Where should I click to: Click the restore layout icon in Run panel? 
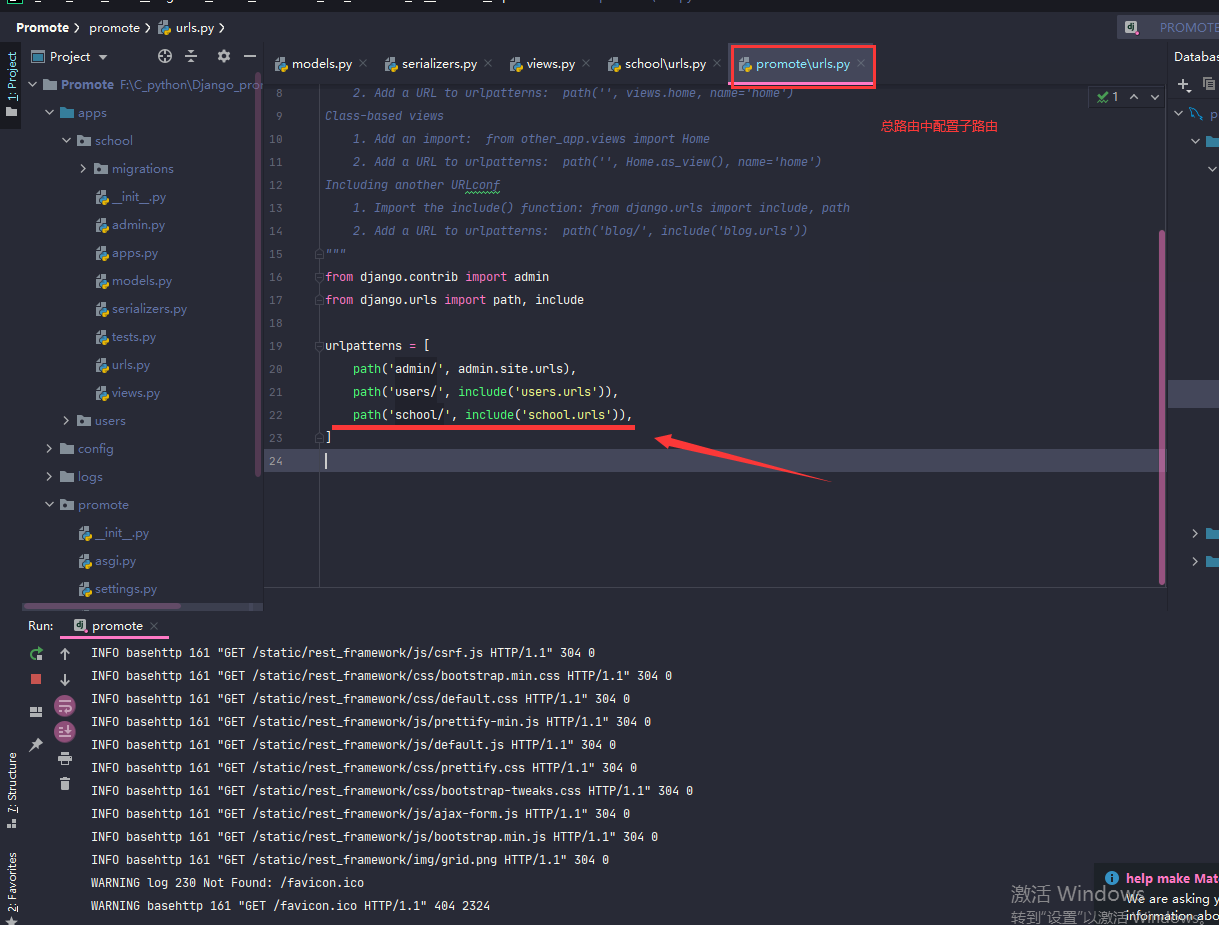click(36, 712)
